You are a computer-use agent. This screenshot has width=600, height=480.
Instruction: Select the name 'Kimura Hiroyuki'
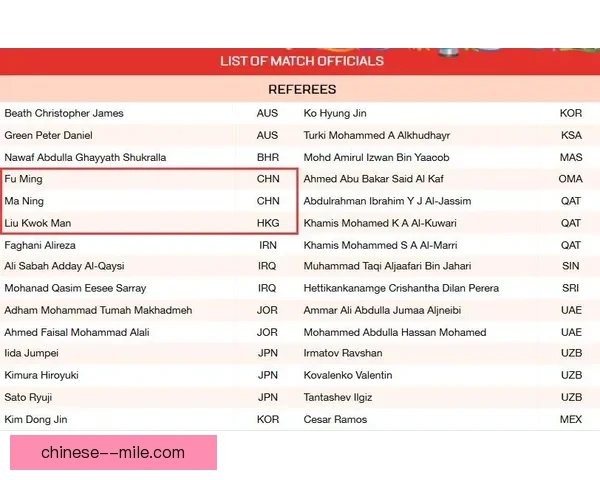point(41,375)
